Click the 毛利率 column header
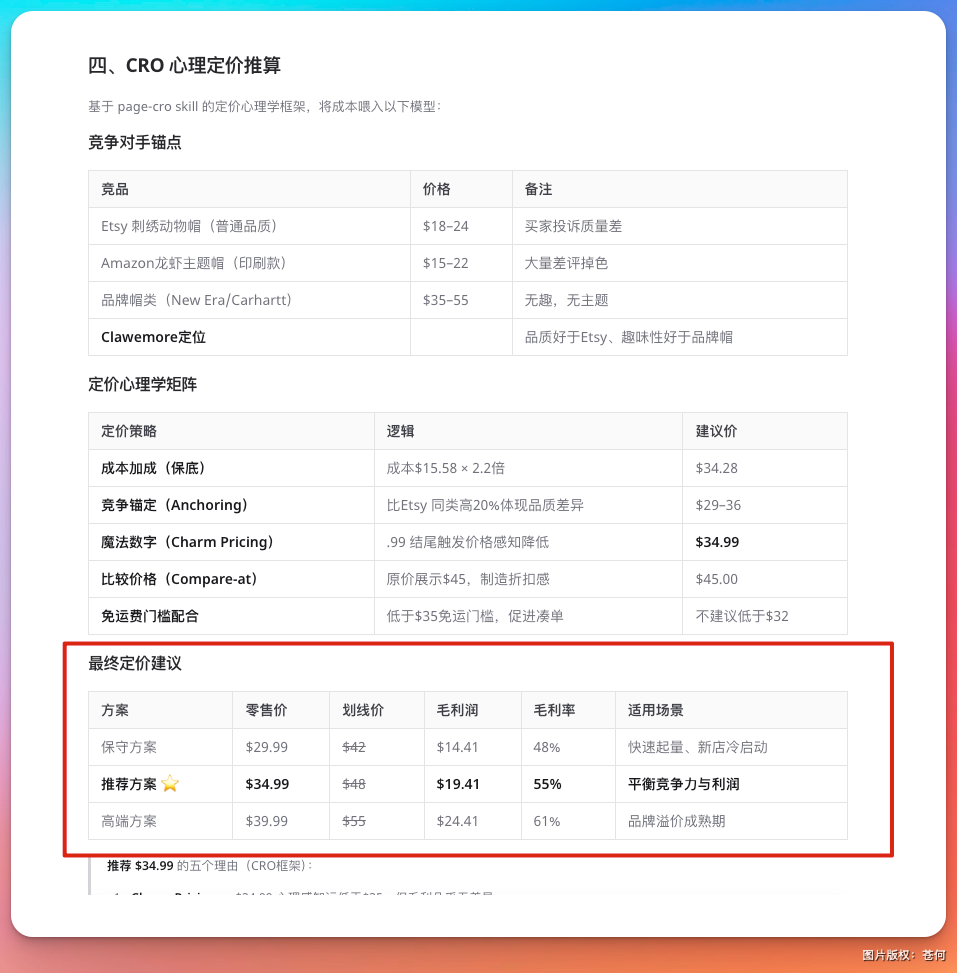The height and width of the screenshot is (973, 957). coord(554,710)
